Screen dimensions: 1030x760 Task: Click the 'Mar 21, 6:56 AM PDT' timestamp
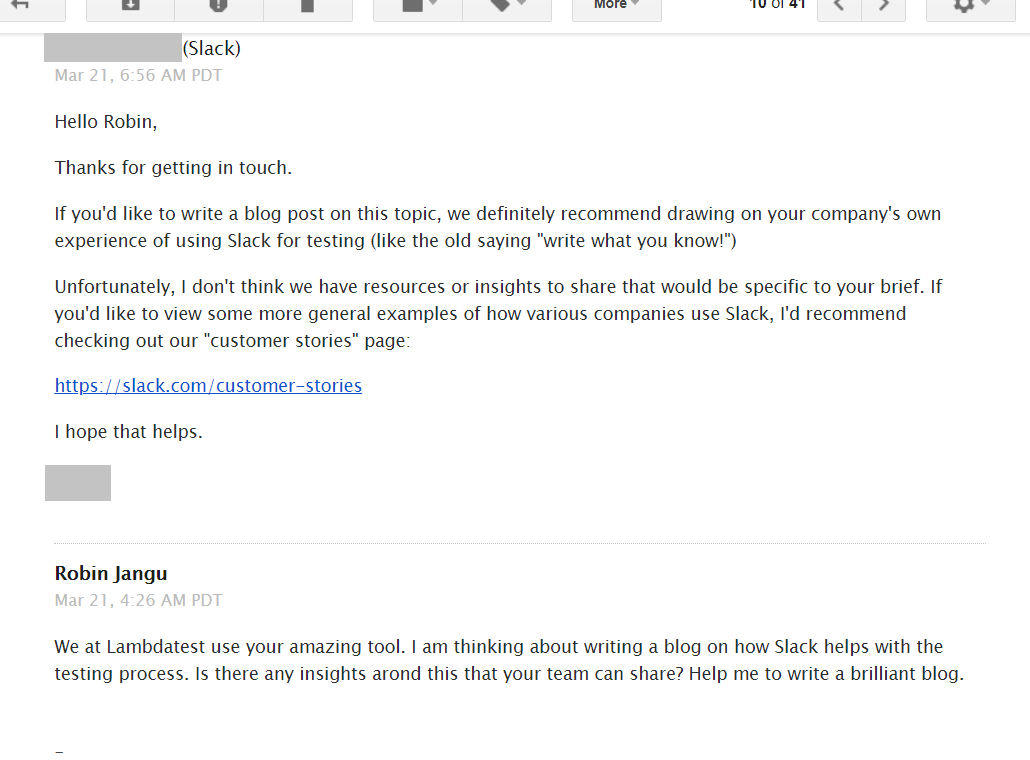coord(139,76)
